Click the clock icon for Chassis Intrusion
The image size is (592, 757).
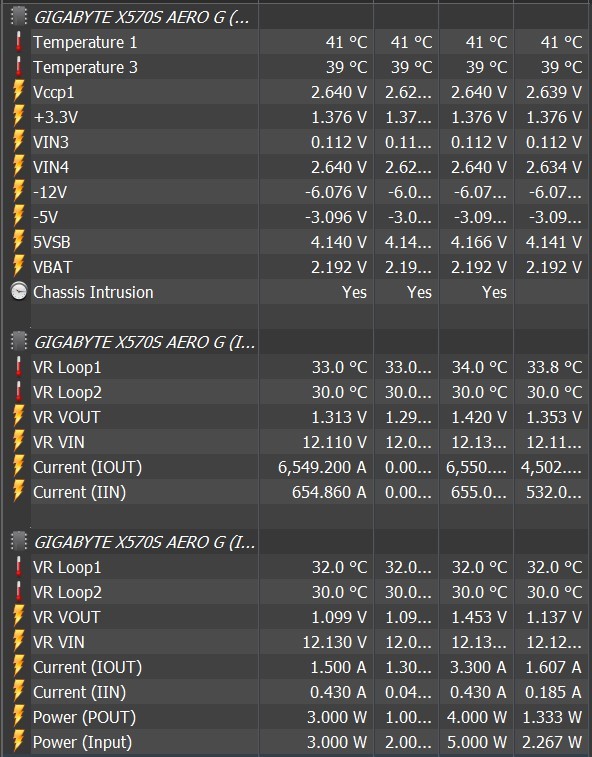19,292
